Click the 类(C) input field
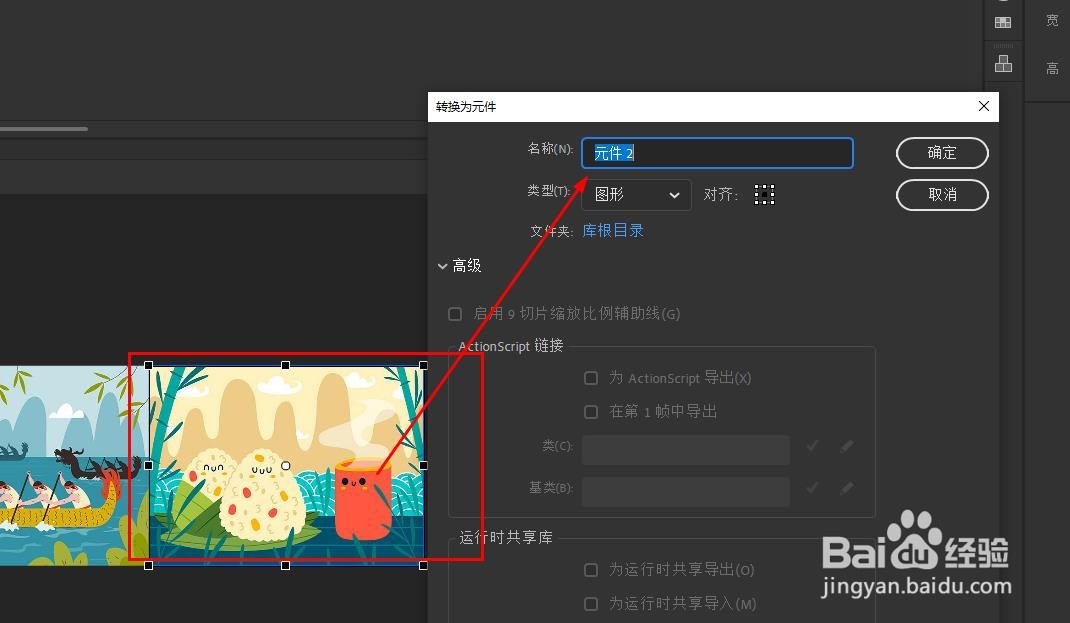 686,450
